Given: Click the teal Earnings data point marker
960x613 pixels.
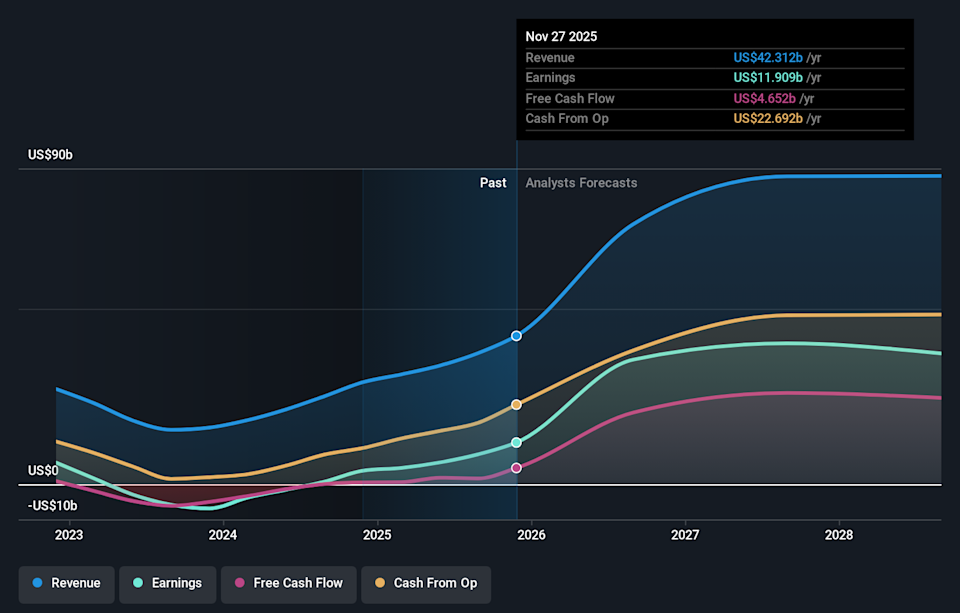Looking at the screenshot, I should point(516,442).
